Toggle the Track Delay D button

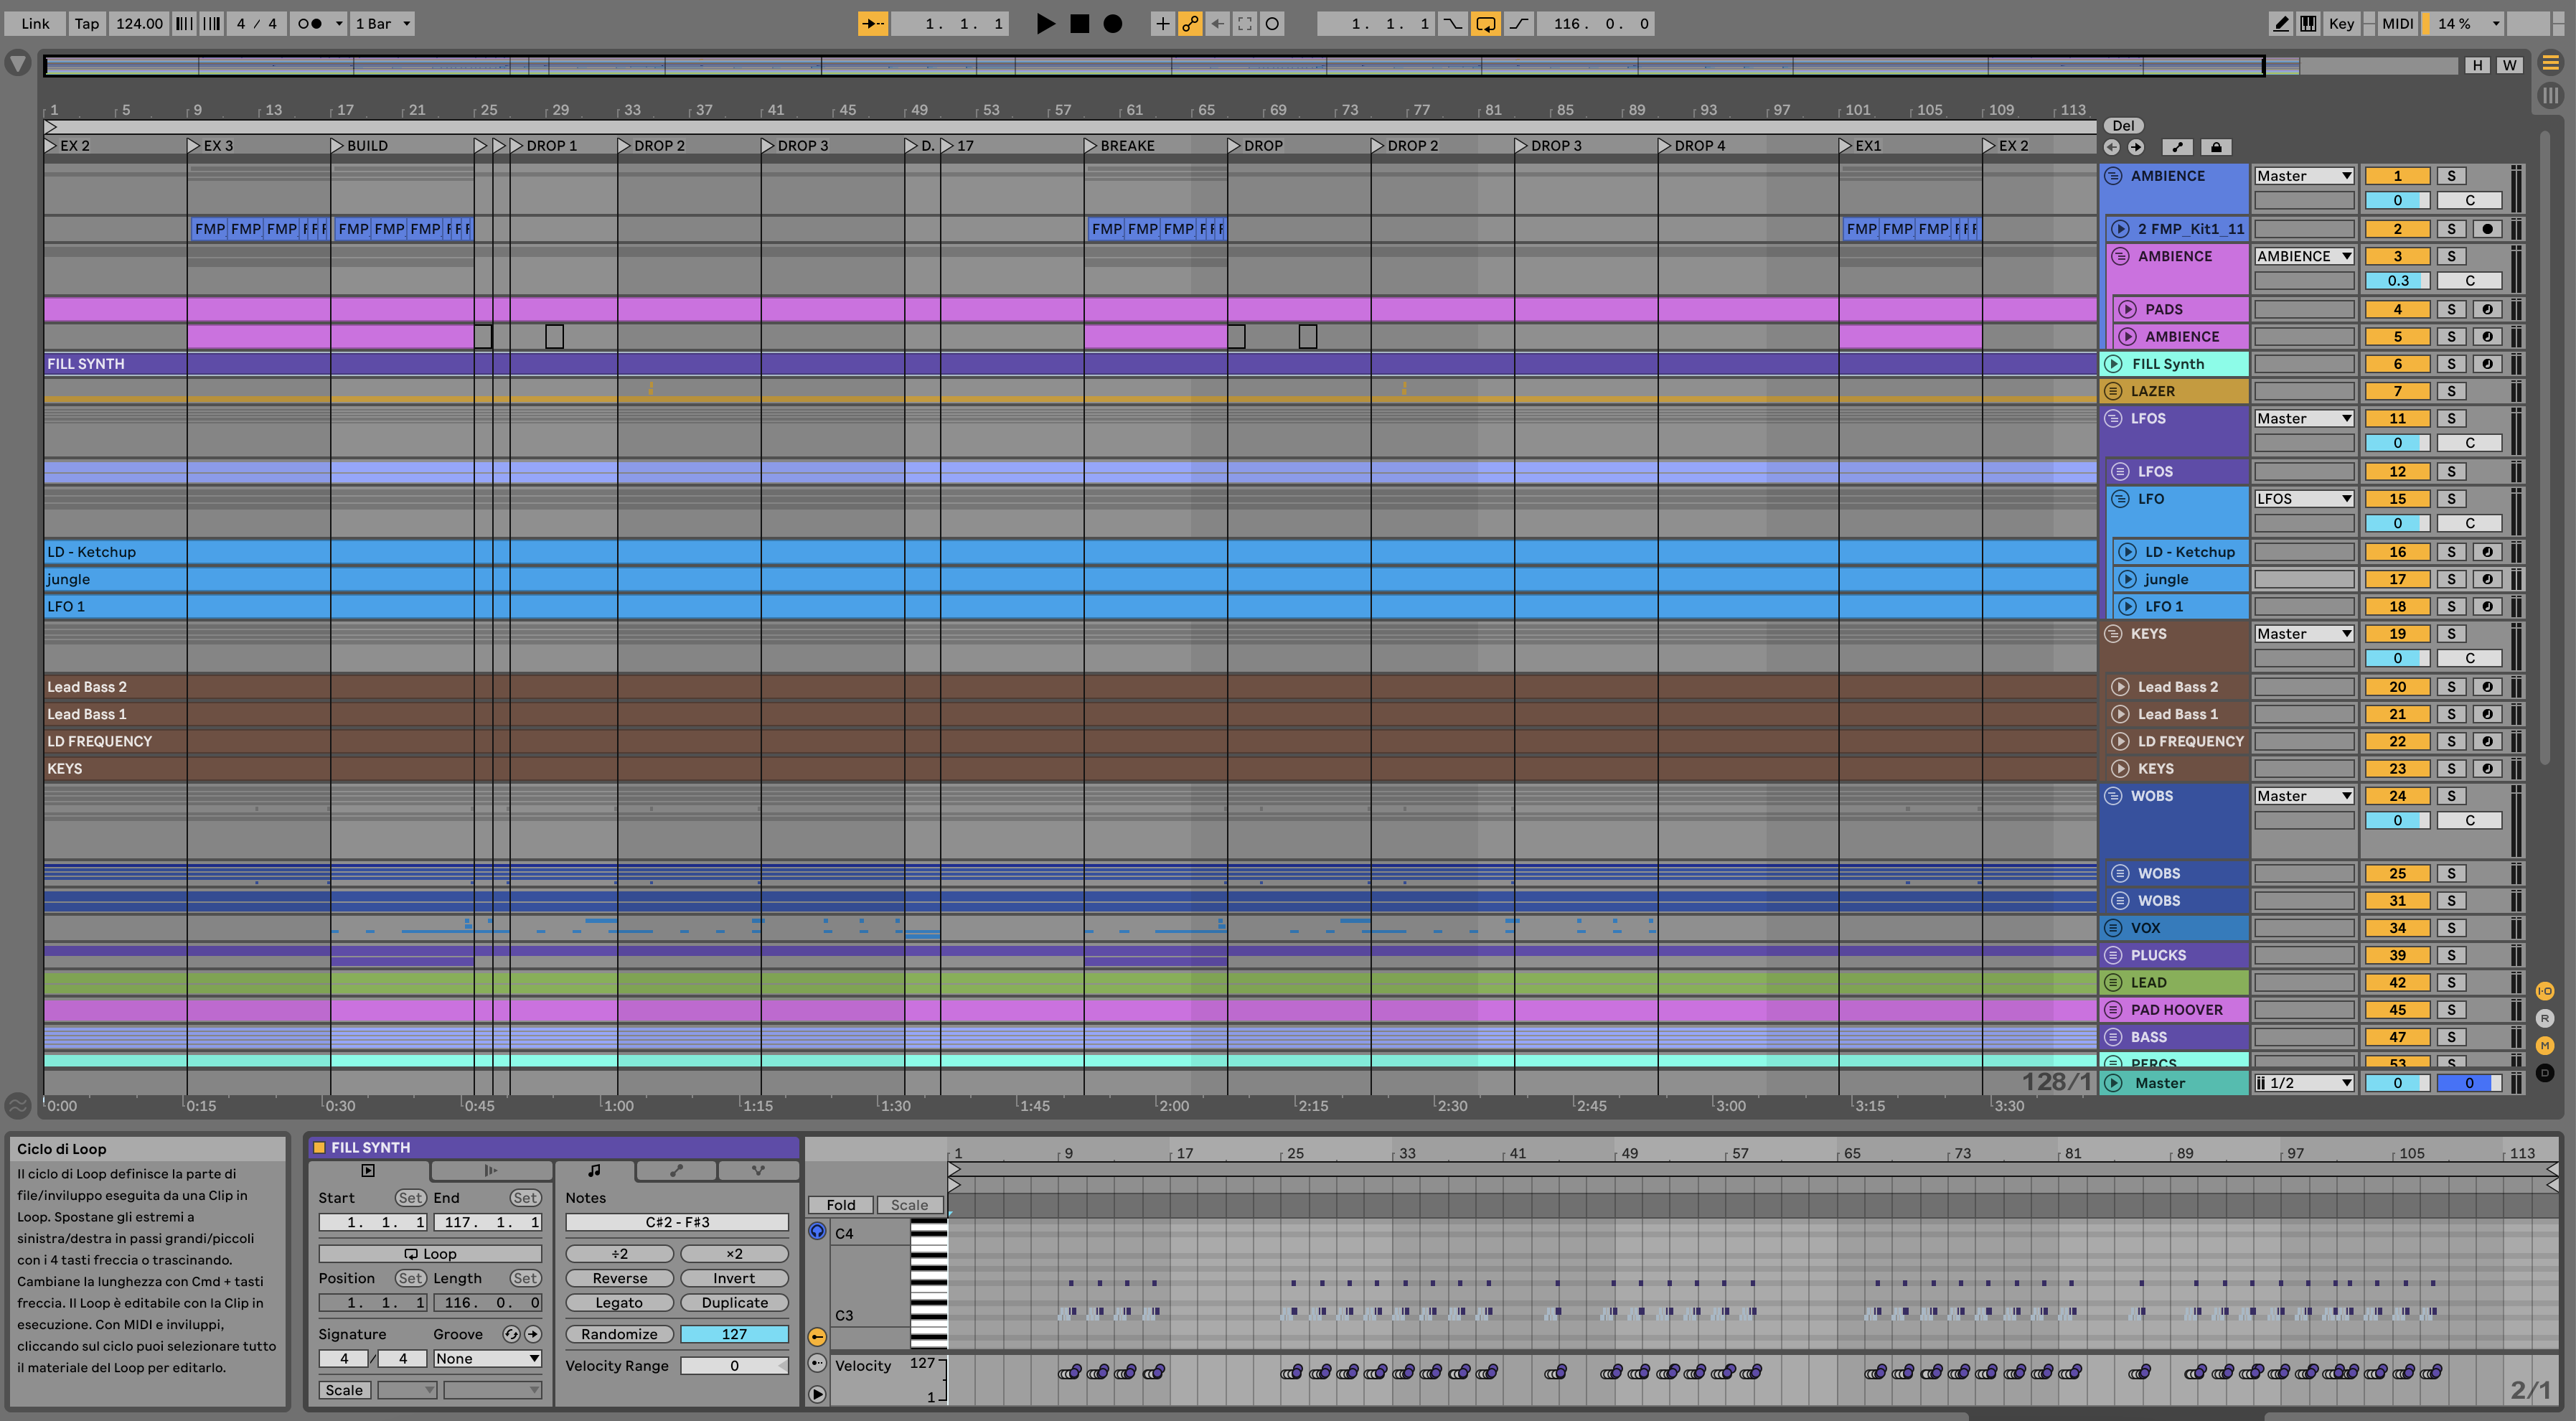2545,1073
